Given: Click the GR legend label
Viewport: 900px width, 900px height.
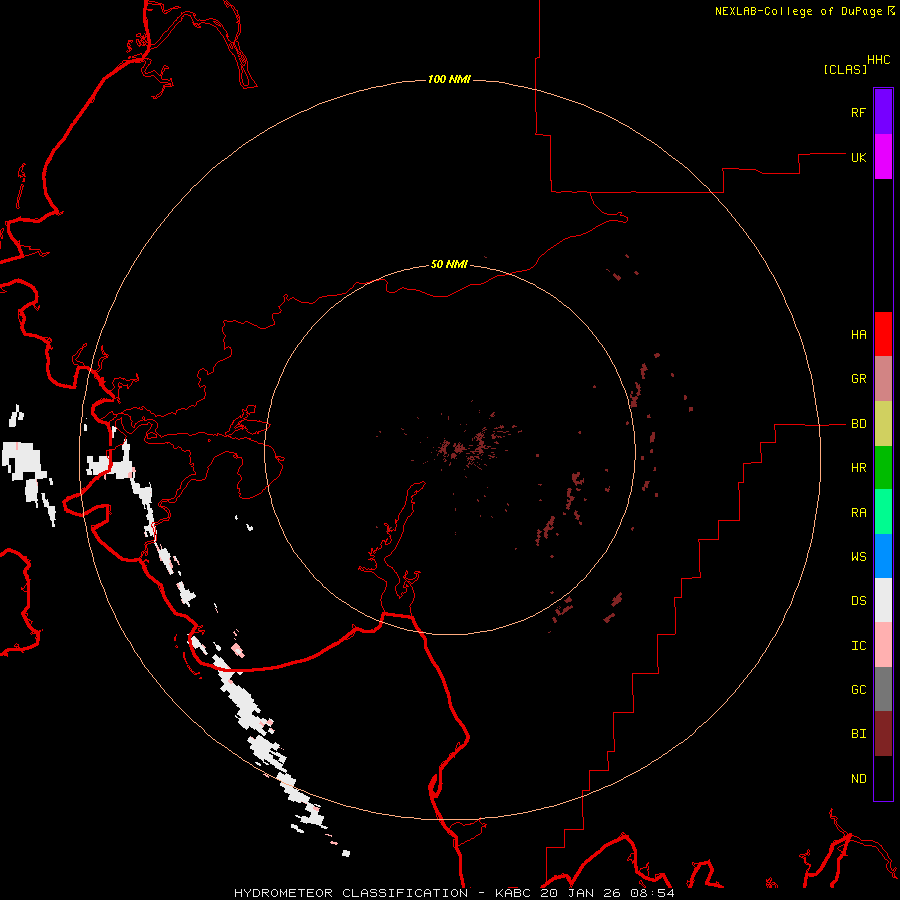Looking at the screenshot, I should click(858, 379).
